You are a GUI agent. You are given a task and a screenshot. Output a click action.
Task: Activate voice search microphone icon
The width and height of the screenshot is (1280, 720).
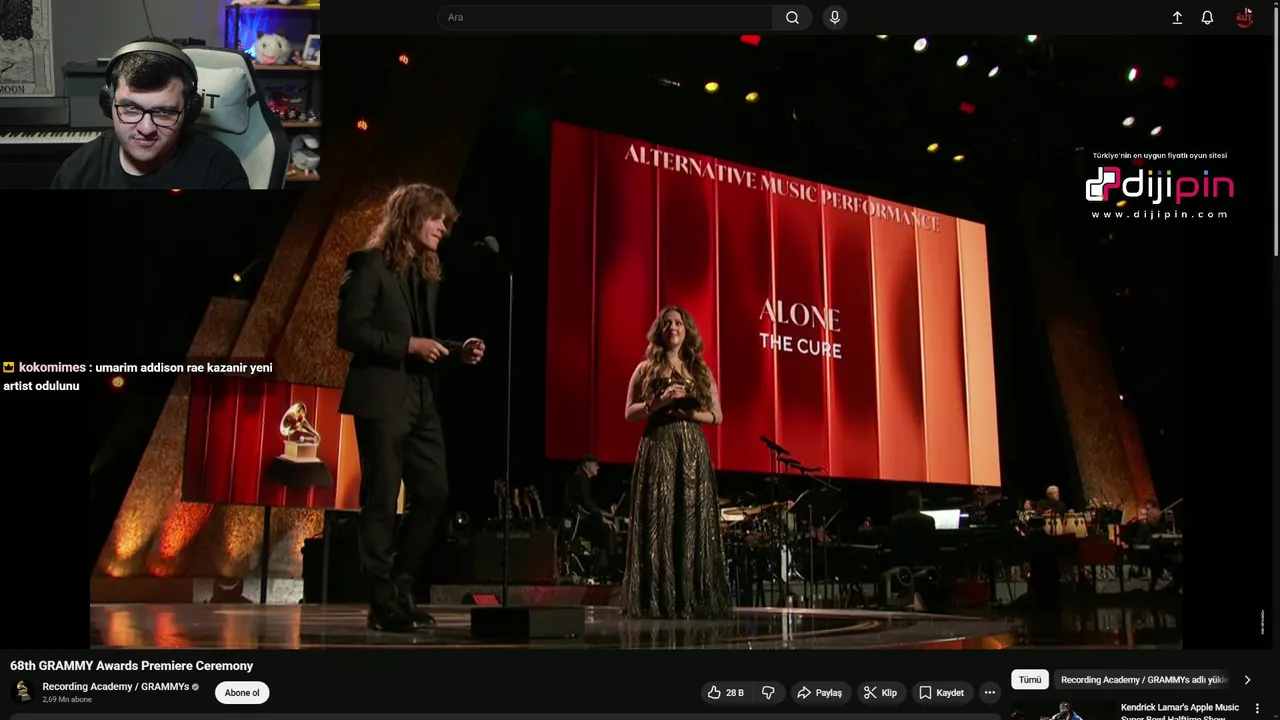[834, 17]
